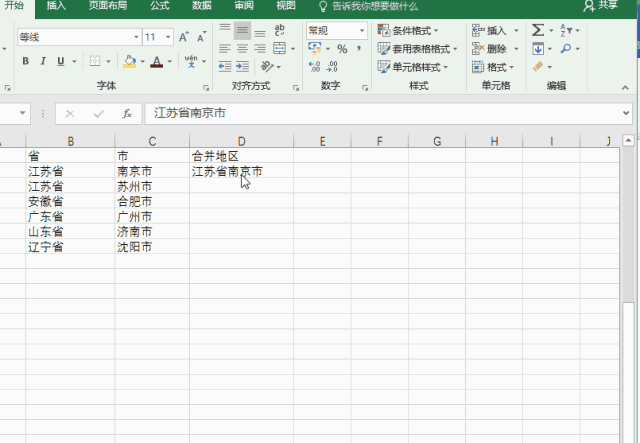Open 套用表格格式 menu
640x443 pixels.
pos(418,49)
